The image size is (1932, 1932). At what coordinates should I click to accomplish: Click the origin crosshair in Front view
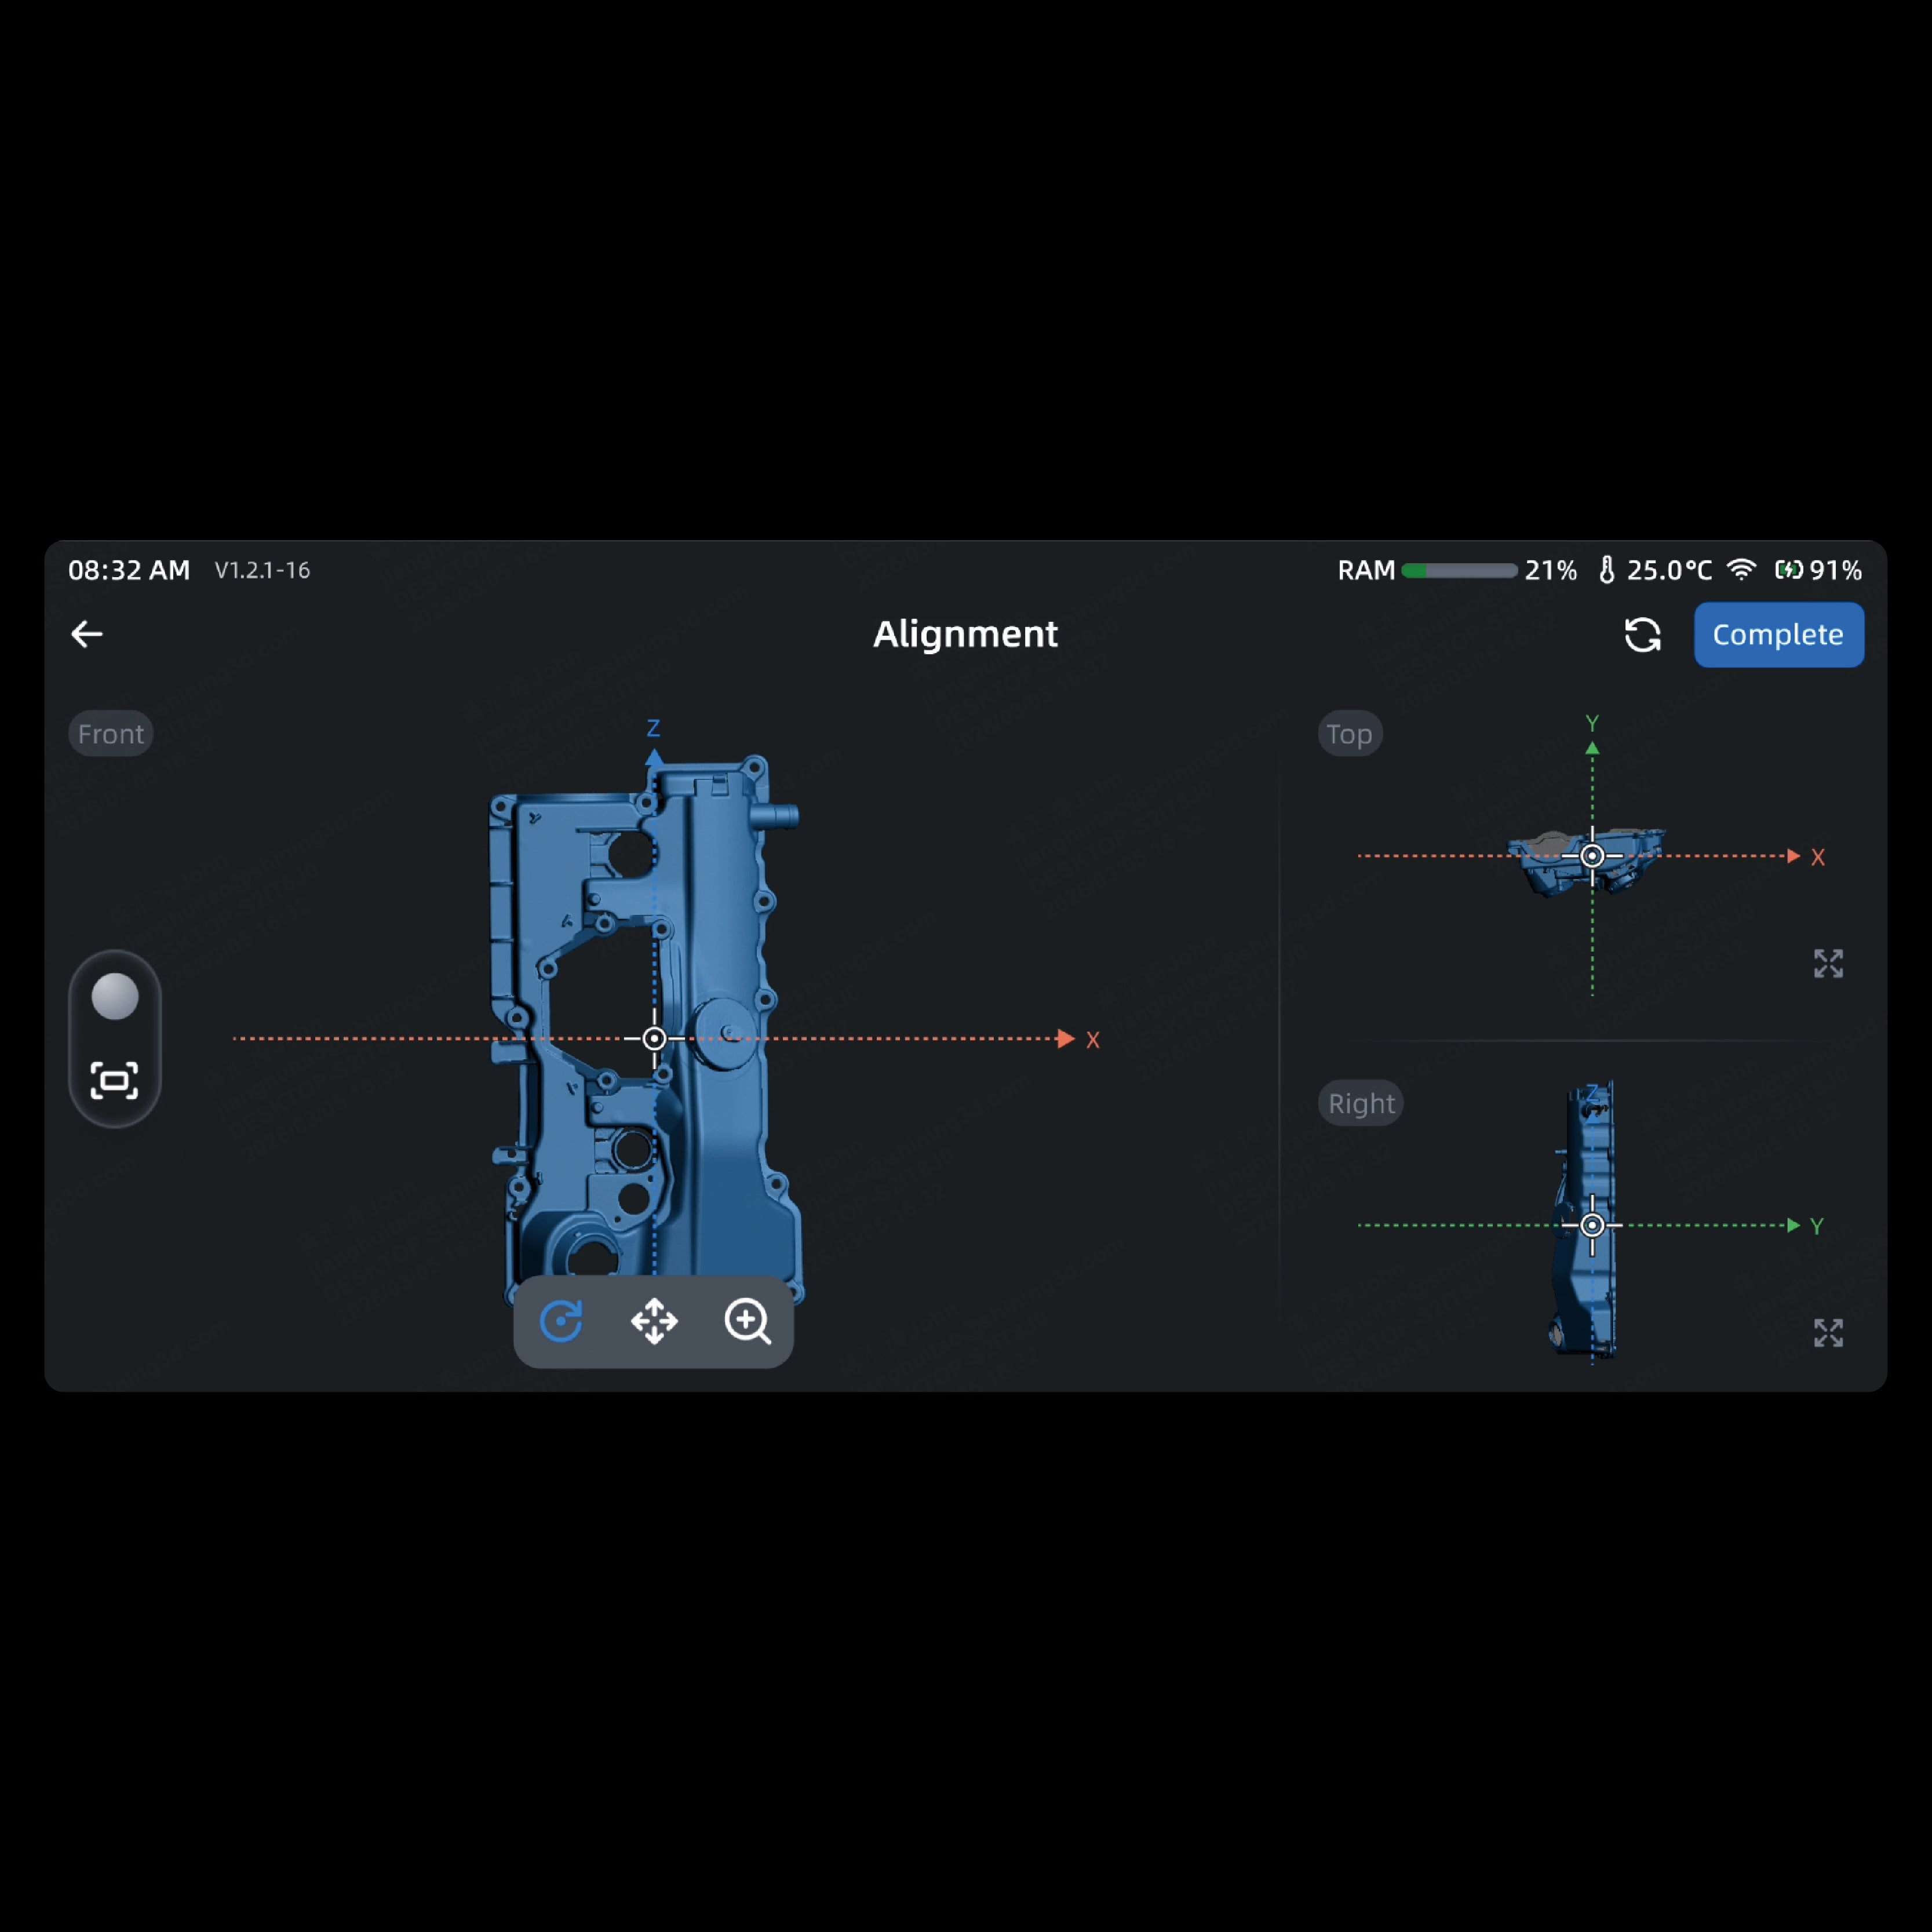pyautogui.click(x=654, y=1039)
